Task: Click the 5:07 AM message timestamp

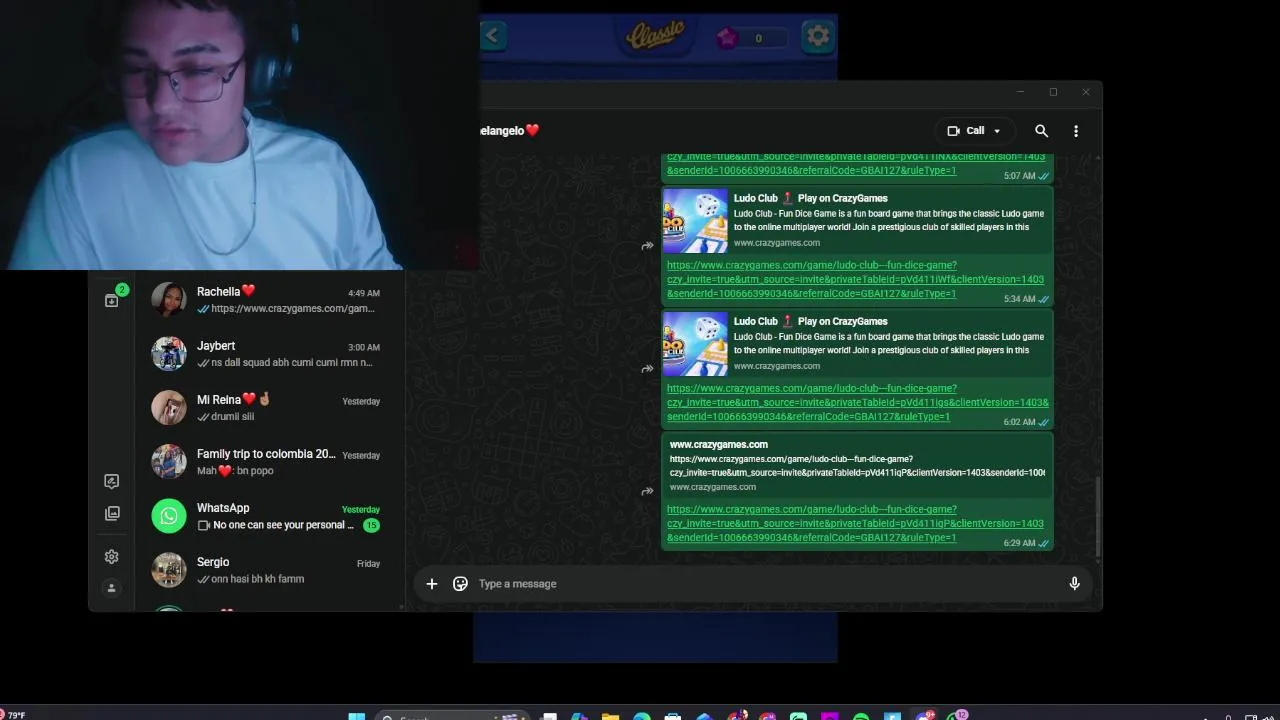Action: click(1019, 176)
